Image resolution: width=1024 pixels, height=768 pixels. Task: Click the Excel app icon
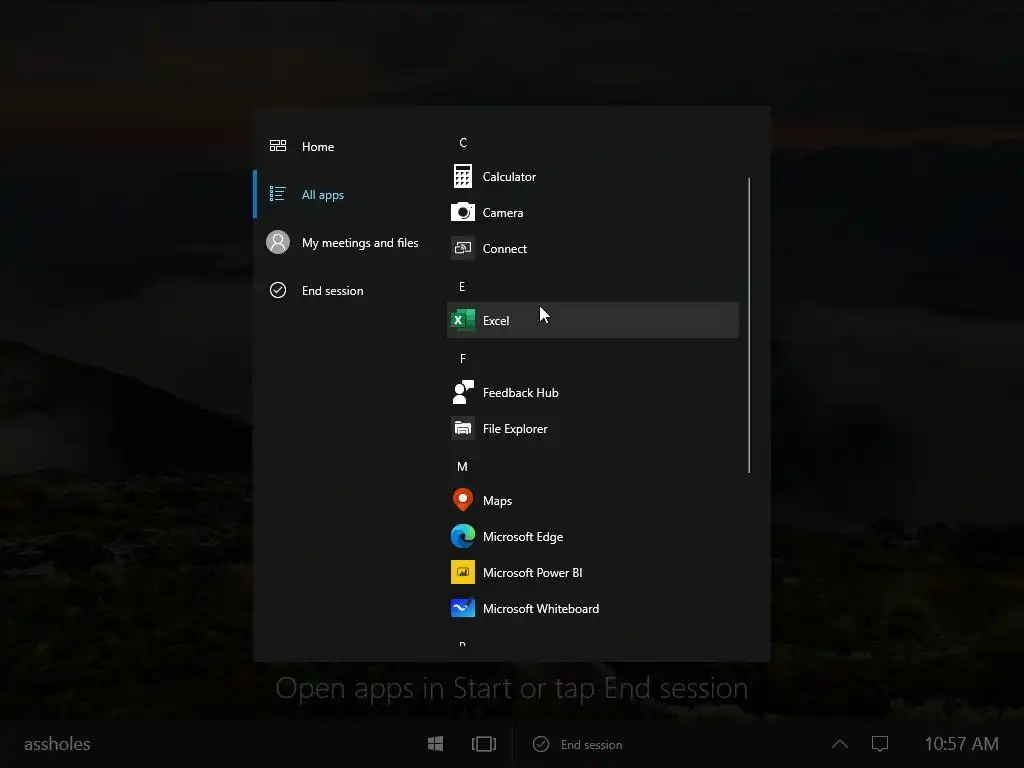click(462, 320)
